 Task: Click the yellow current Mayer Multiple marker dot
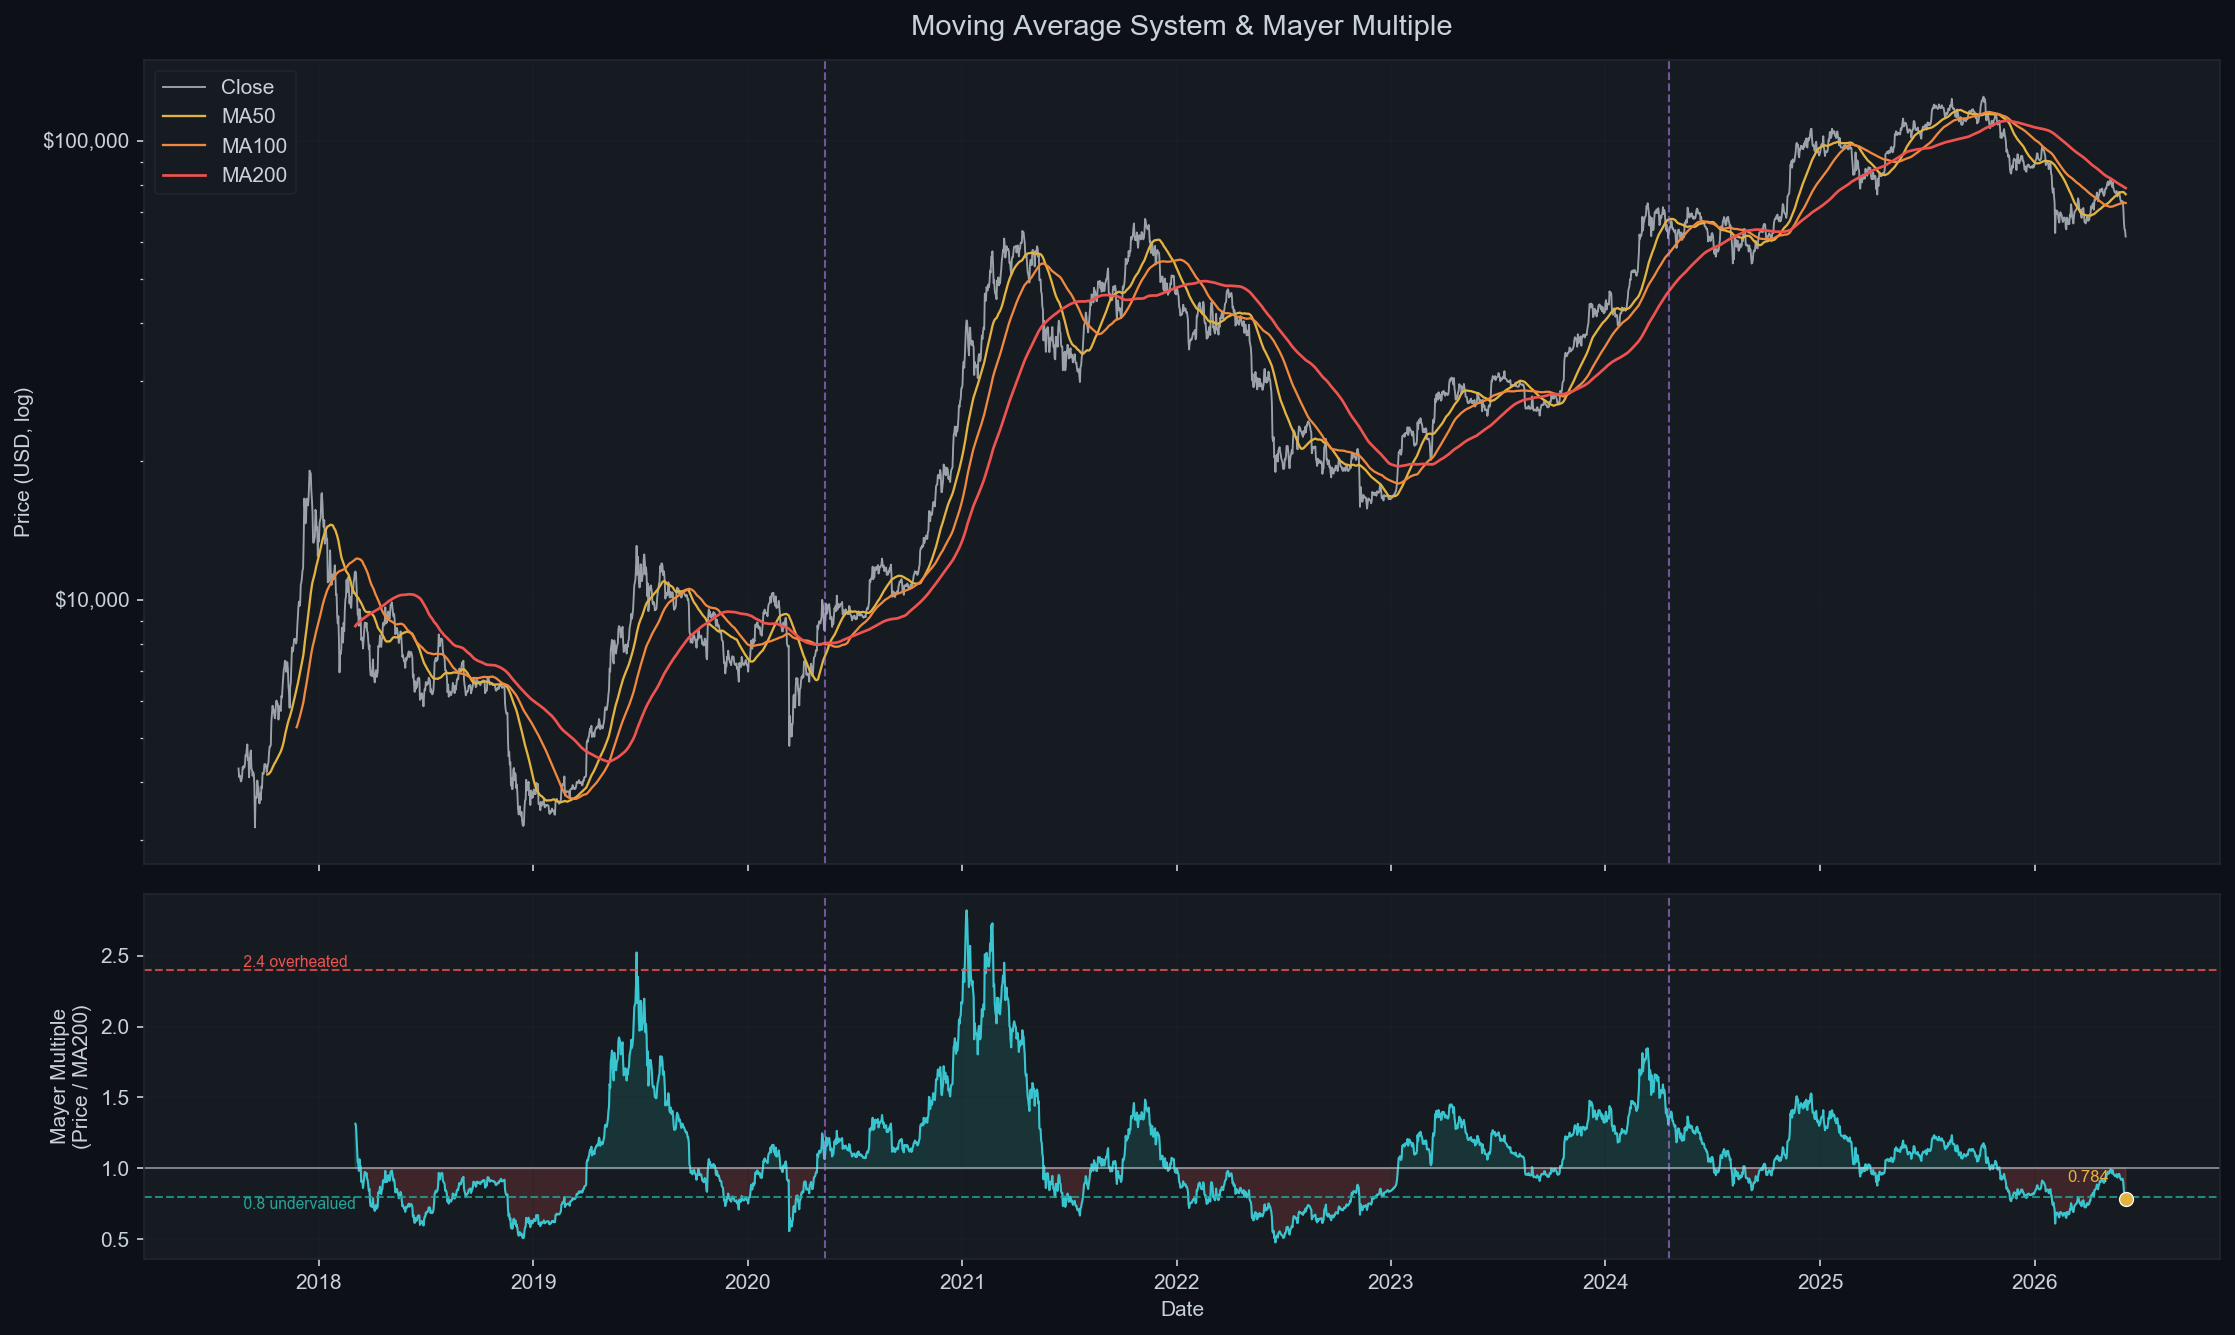[2126, 1199]
